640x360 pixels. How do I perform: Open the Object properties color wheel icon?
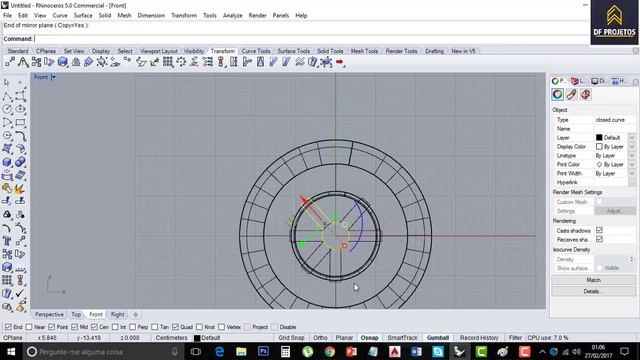558,95
